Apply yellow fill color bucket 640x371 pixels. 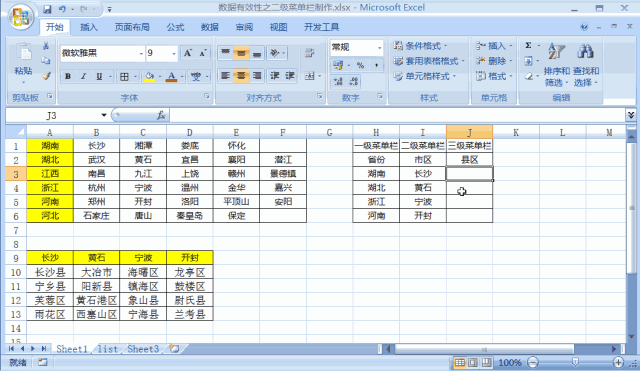pos(149,76)
